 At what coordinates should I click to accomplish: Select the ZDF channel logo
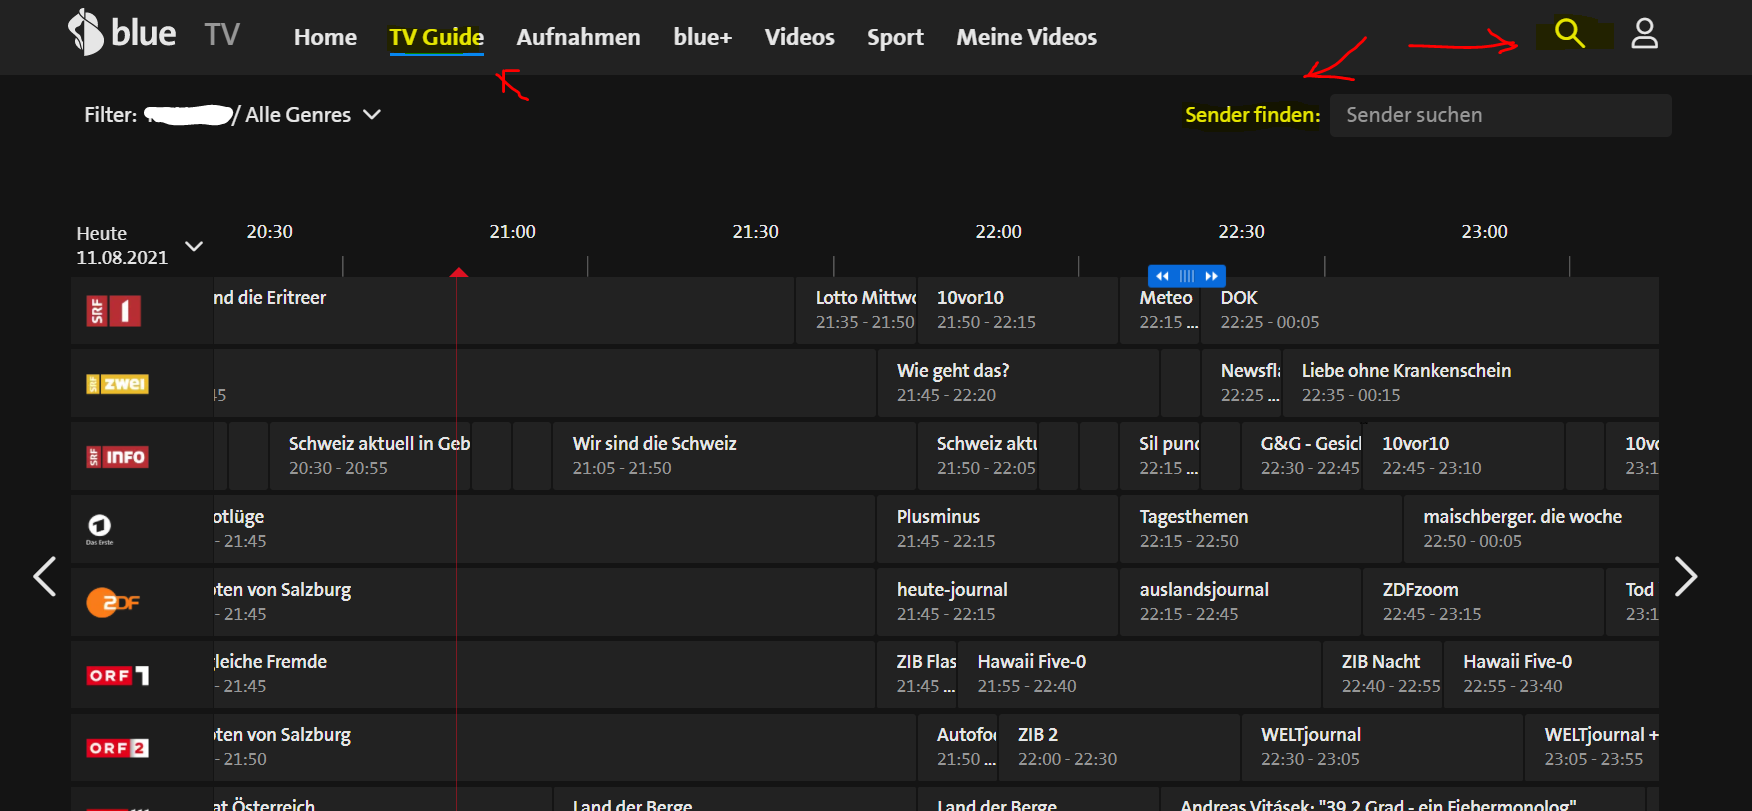click(112, 602)
